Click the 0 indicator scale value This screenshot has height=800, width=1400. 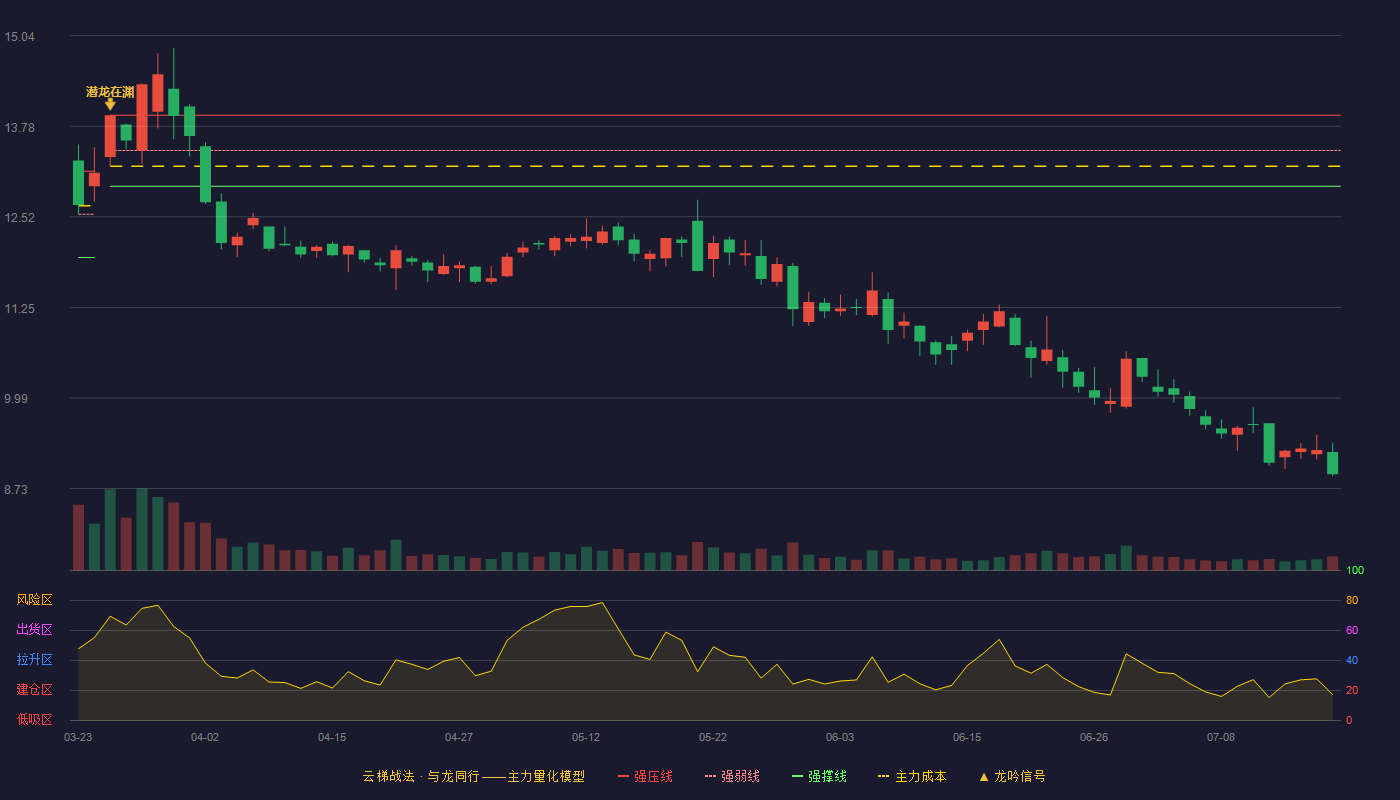click(1349, 720)
